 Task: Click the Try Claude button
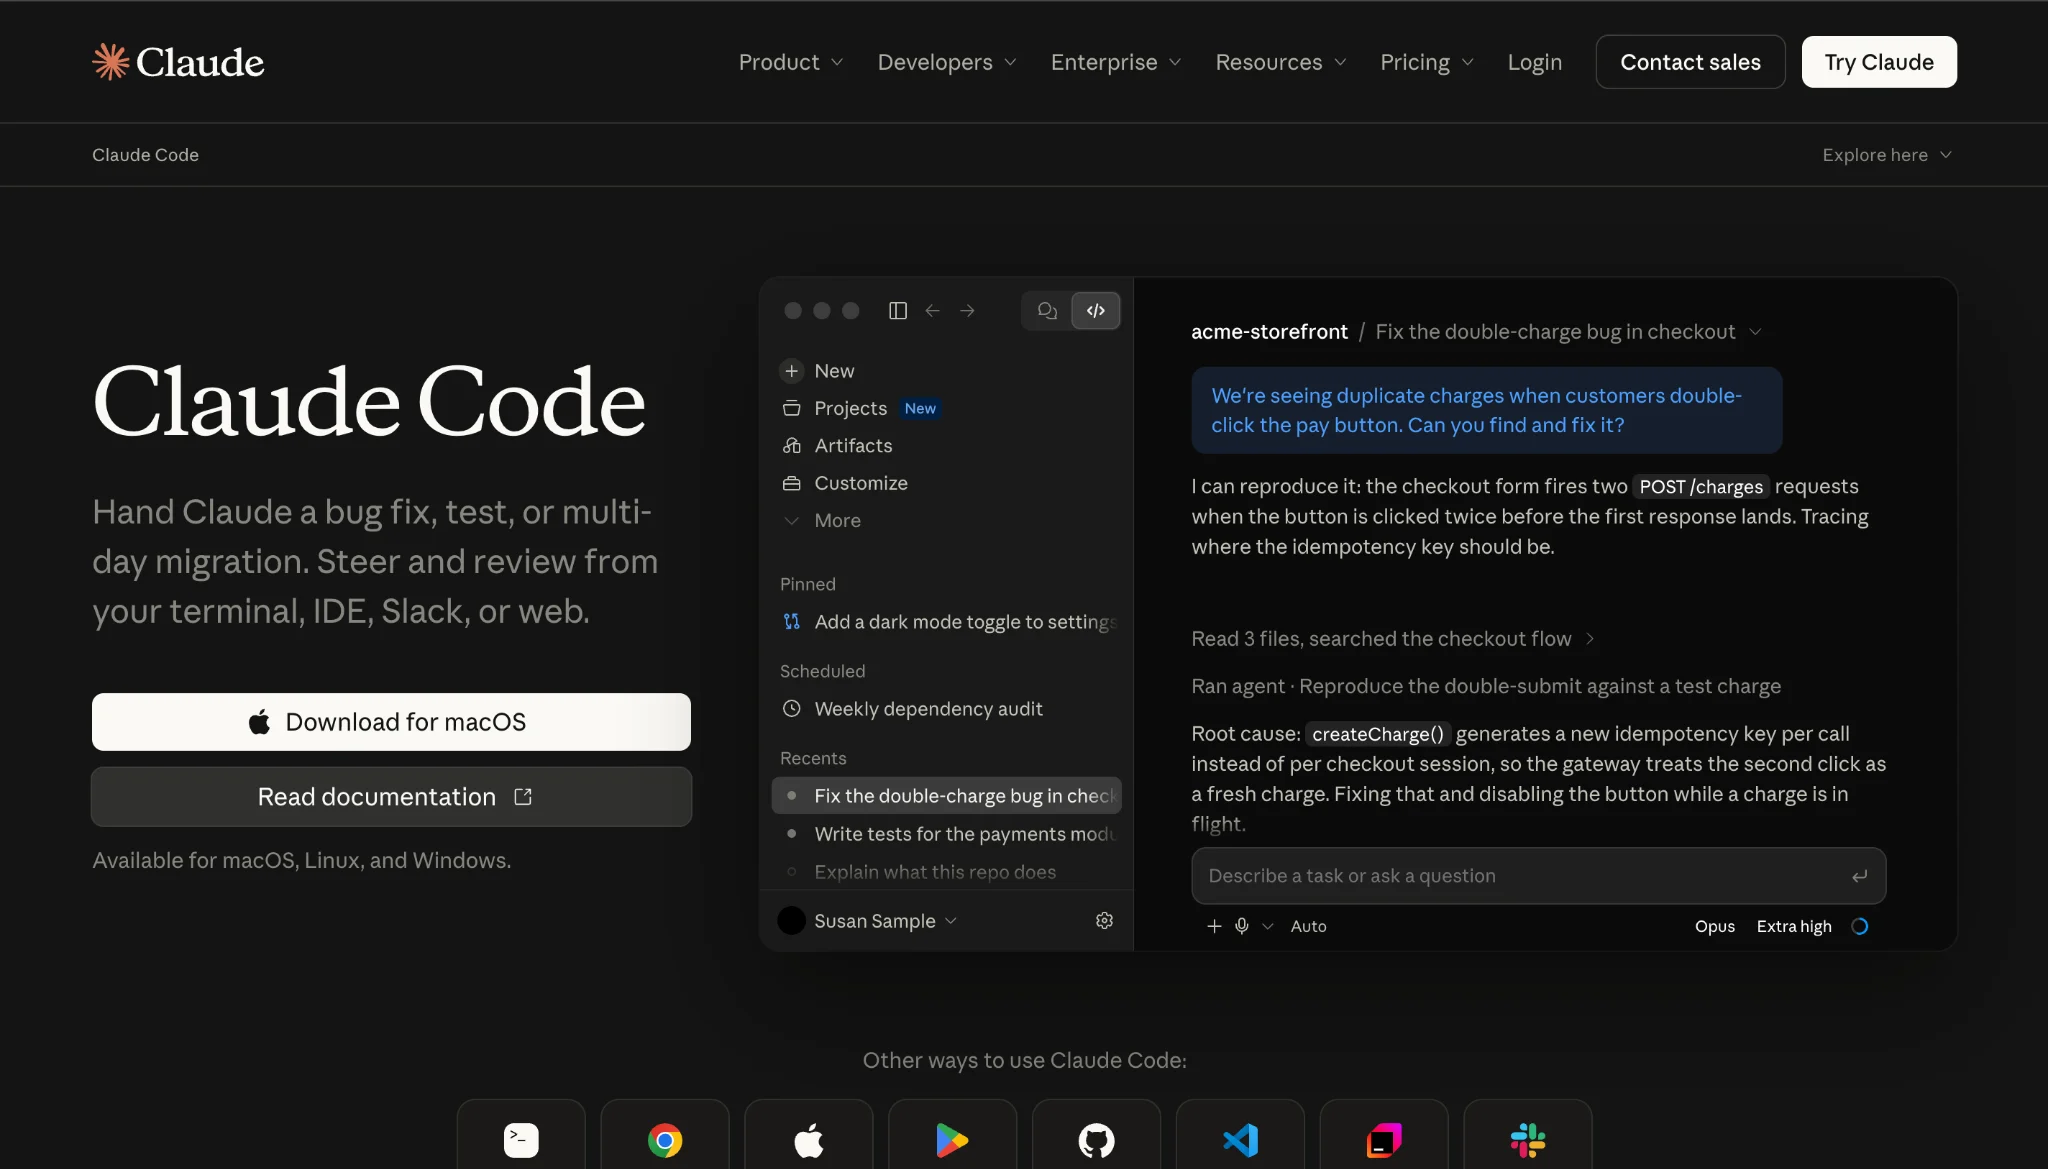pyautogui.click(x=1879, y=62)
